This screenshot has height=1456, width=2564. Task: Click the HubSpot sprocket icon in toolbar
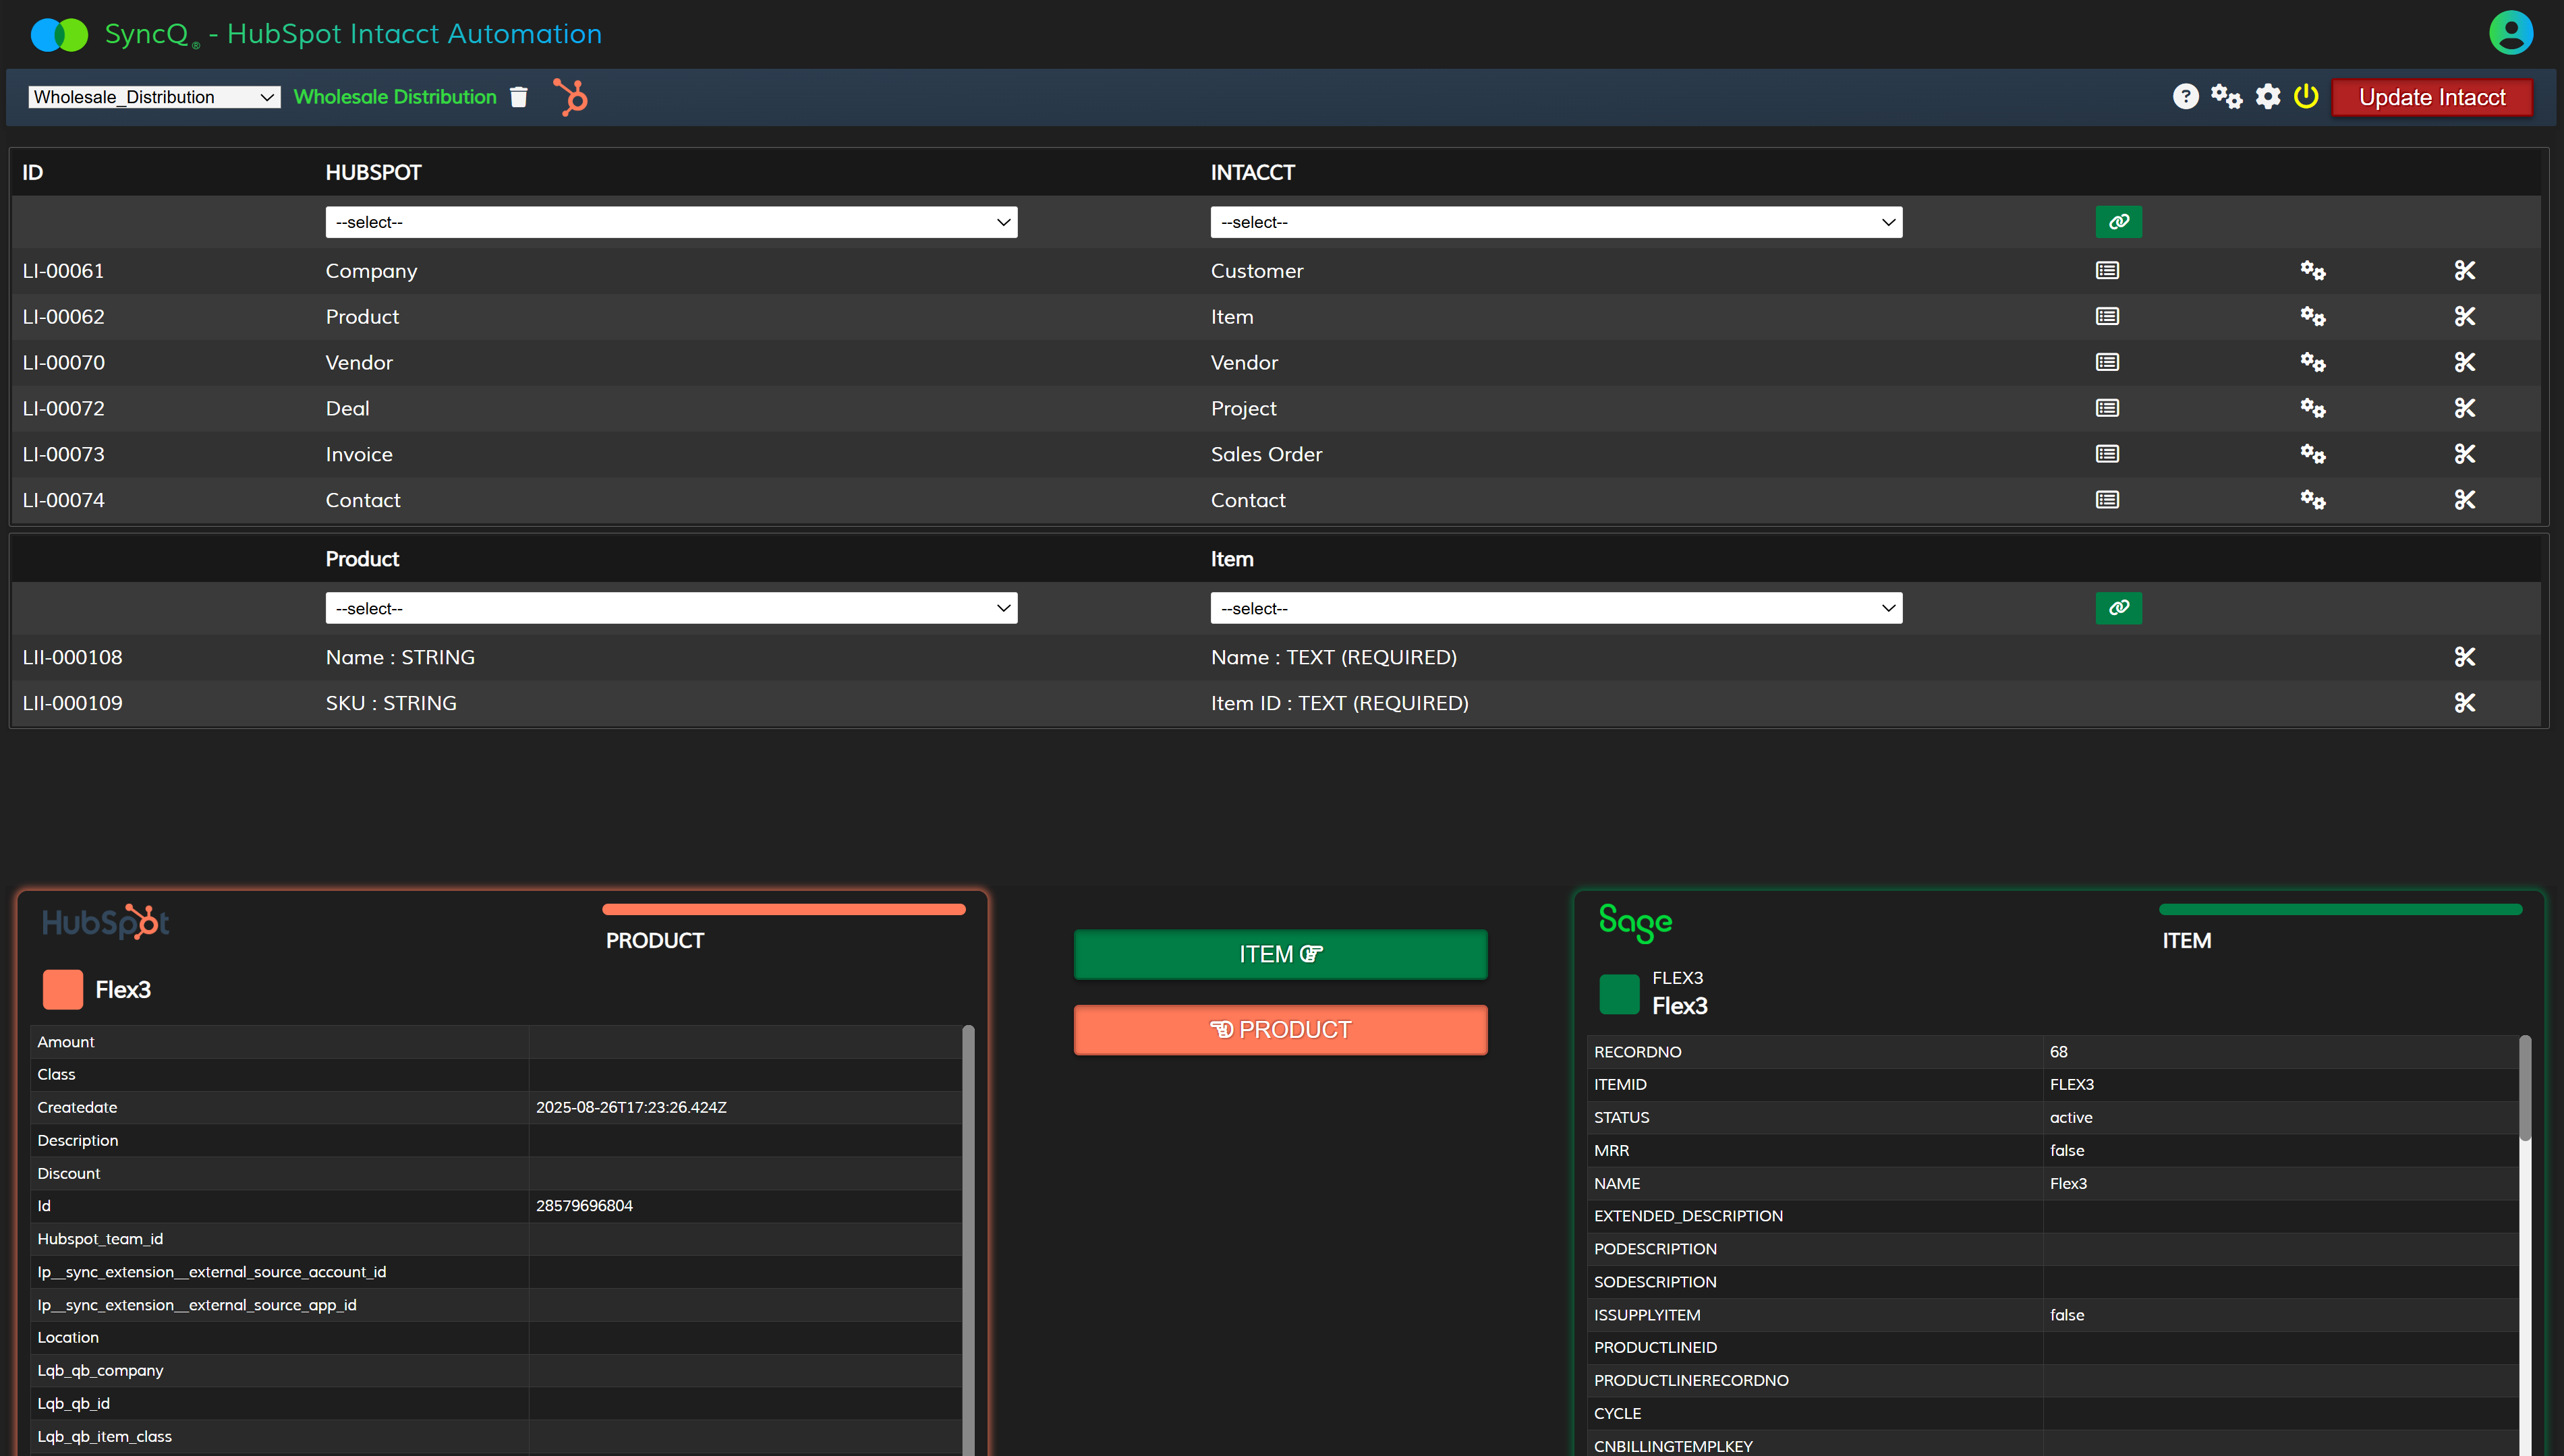[571, 97]
